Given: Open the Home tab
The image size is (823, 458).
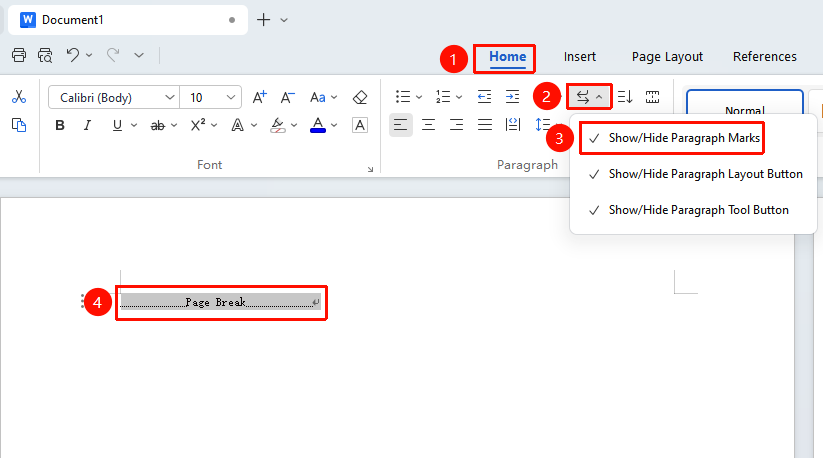Looking at the screenshot, I should [508, 57].
